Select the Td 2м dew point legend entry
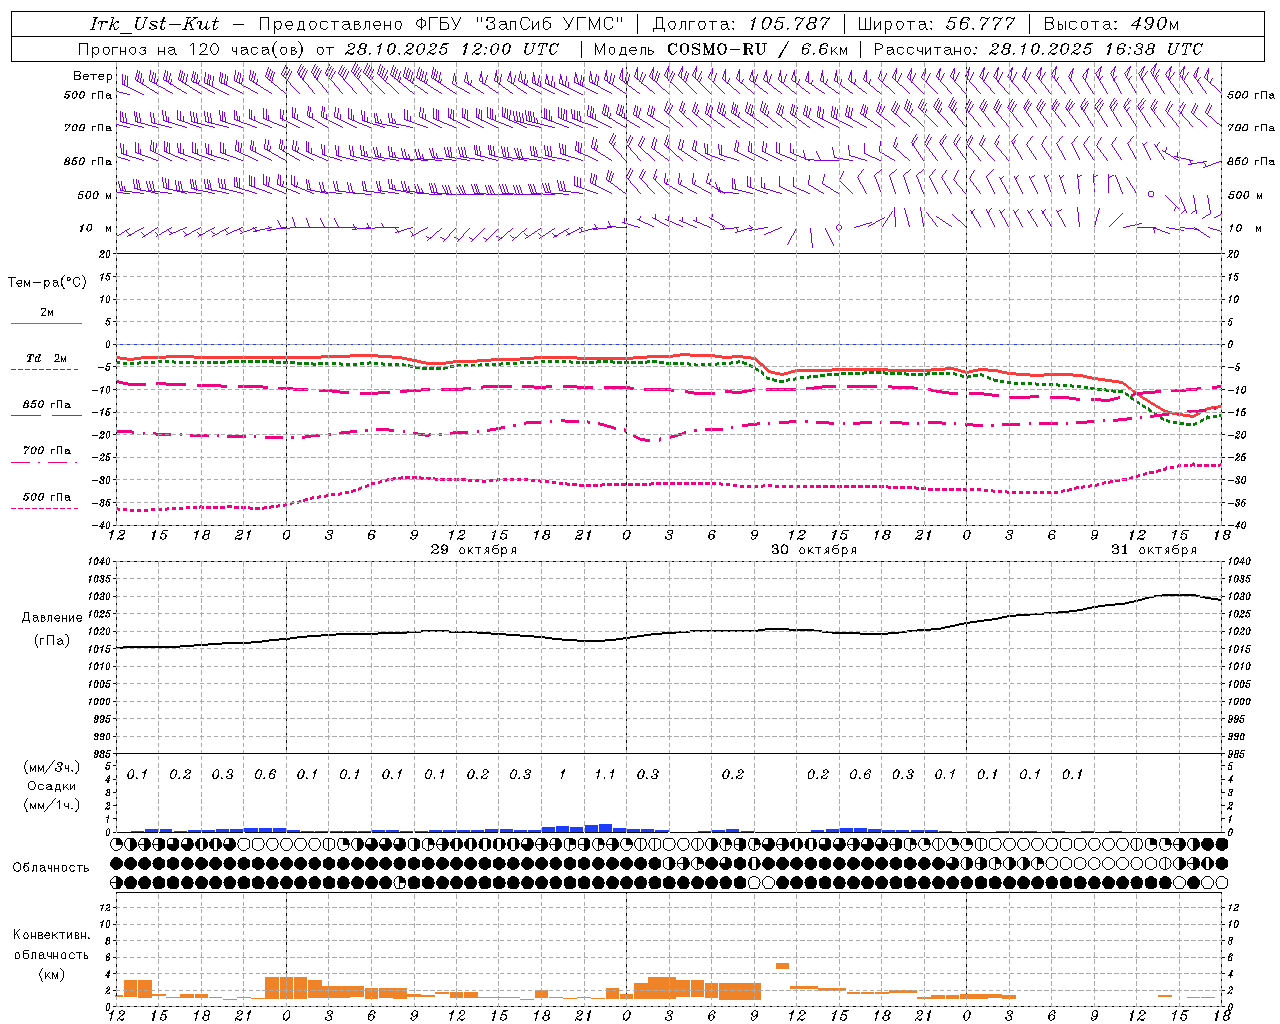 (x=47, y=358)
